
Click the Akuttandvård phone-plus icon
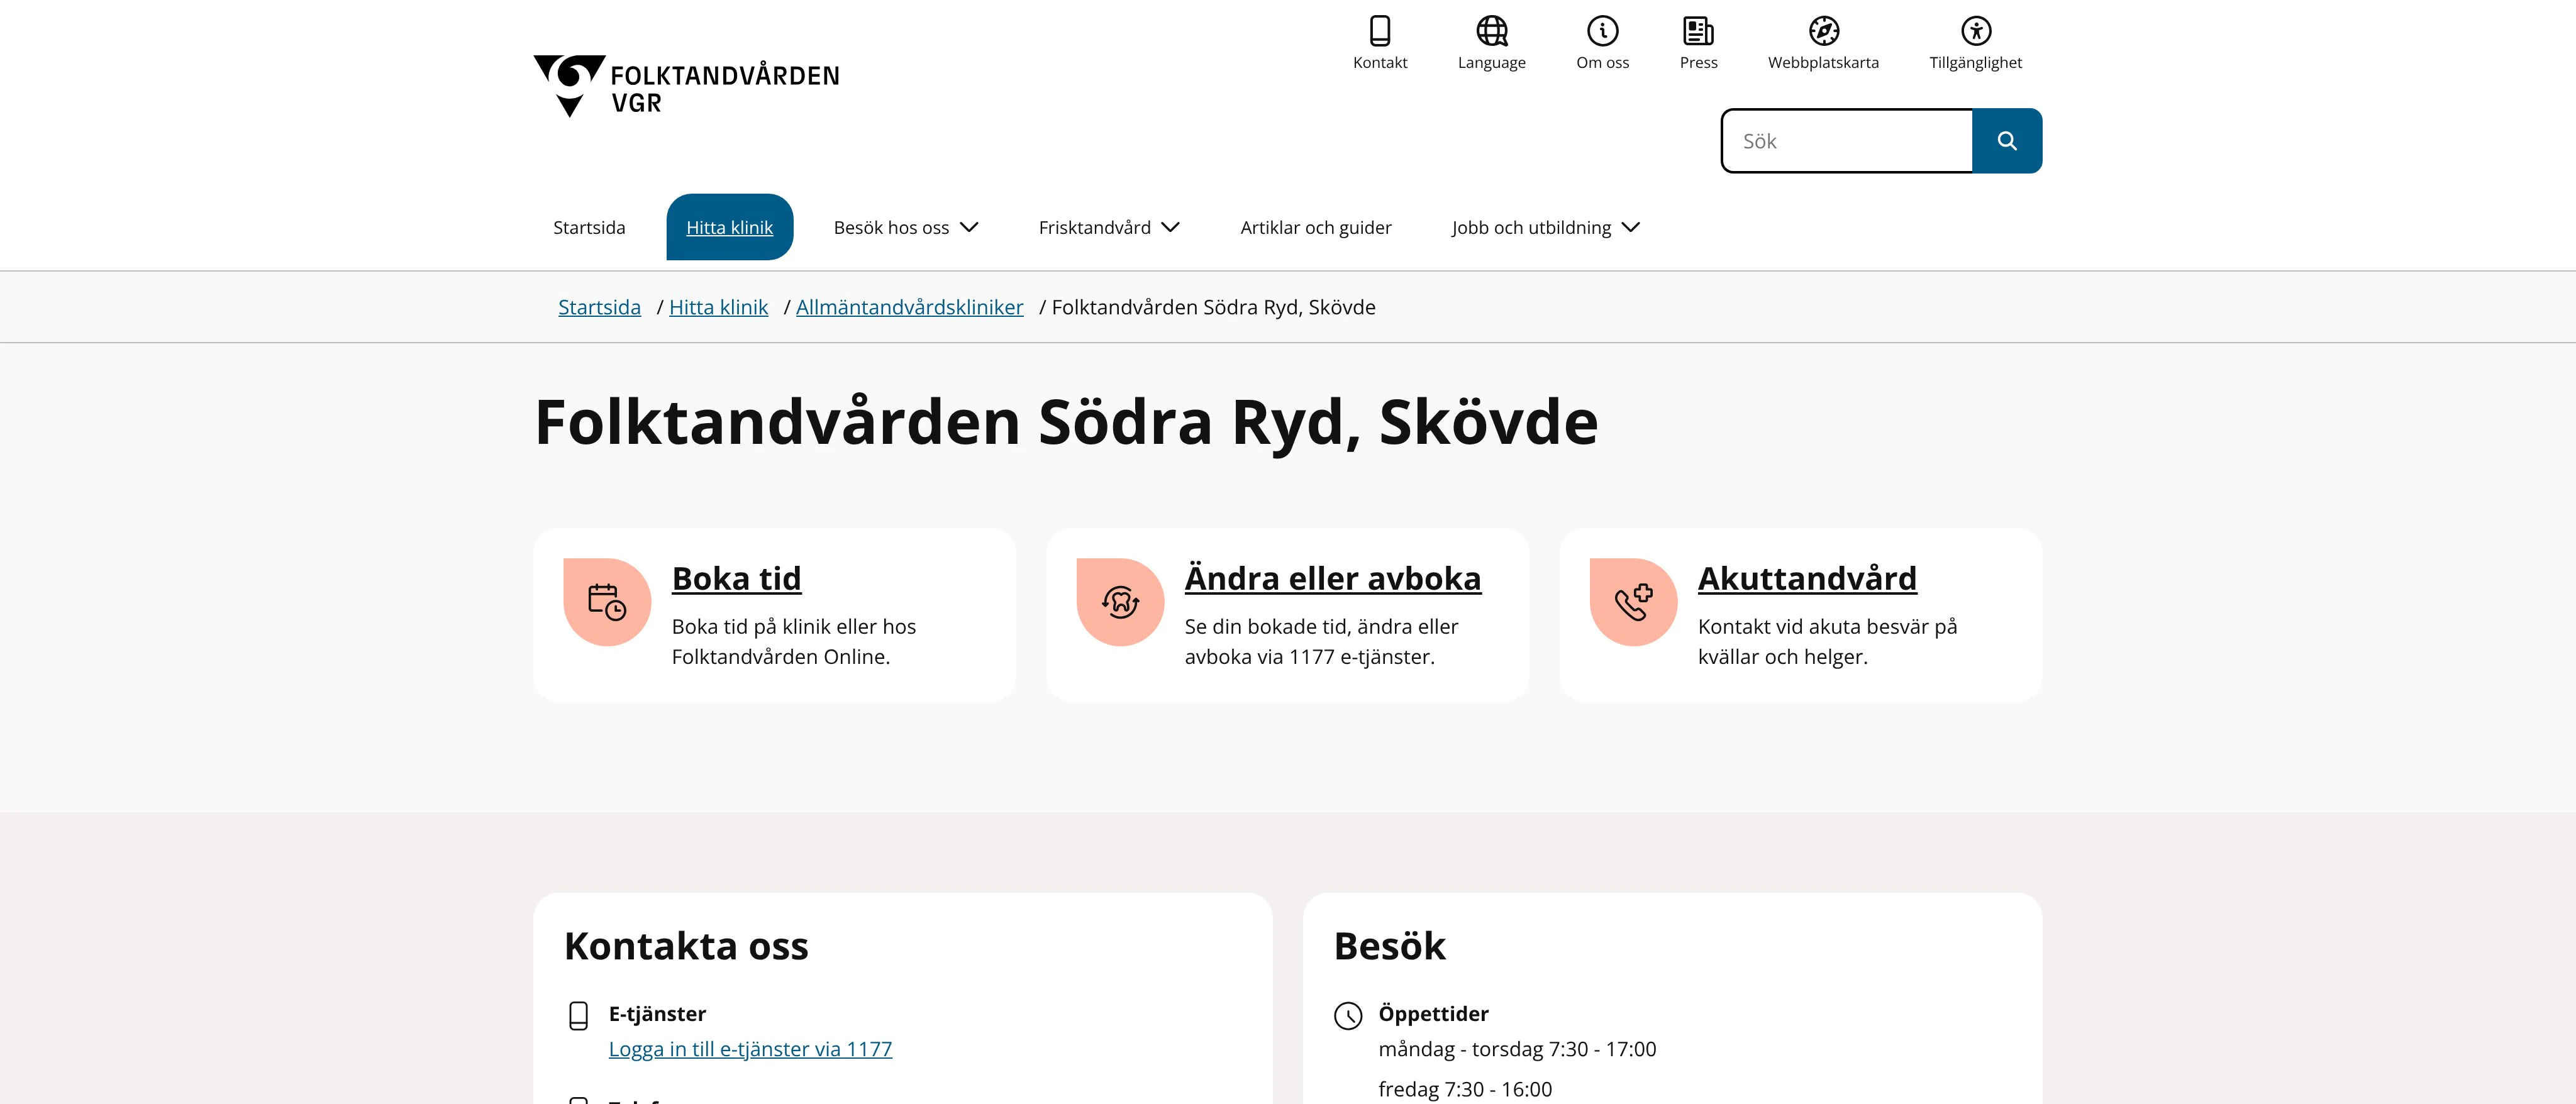(x=1633, y=602)
